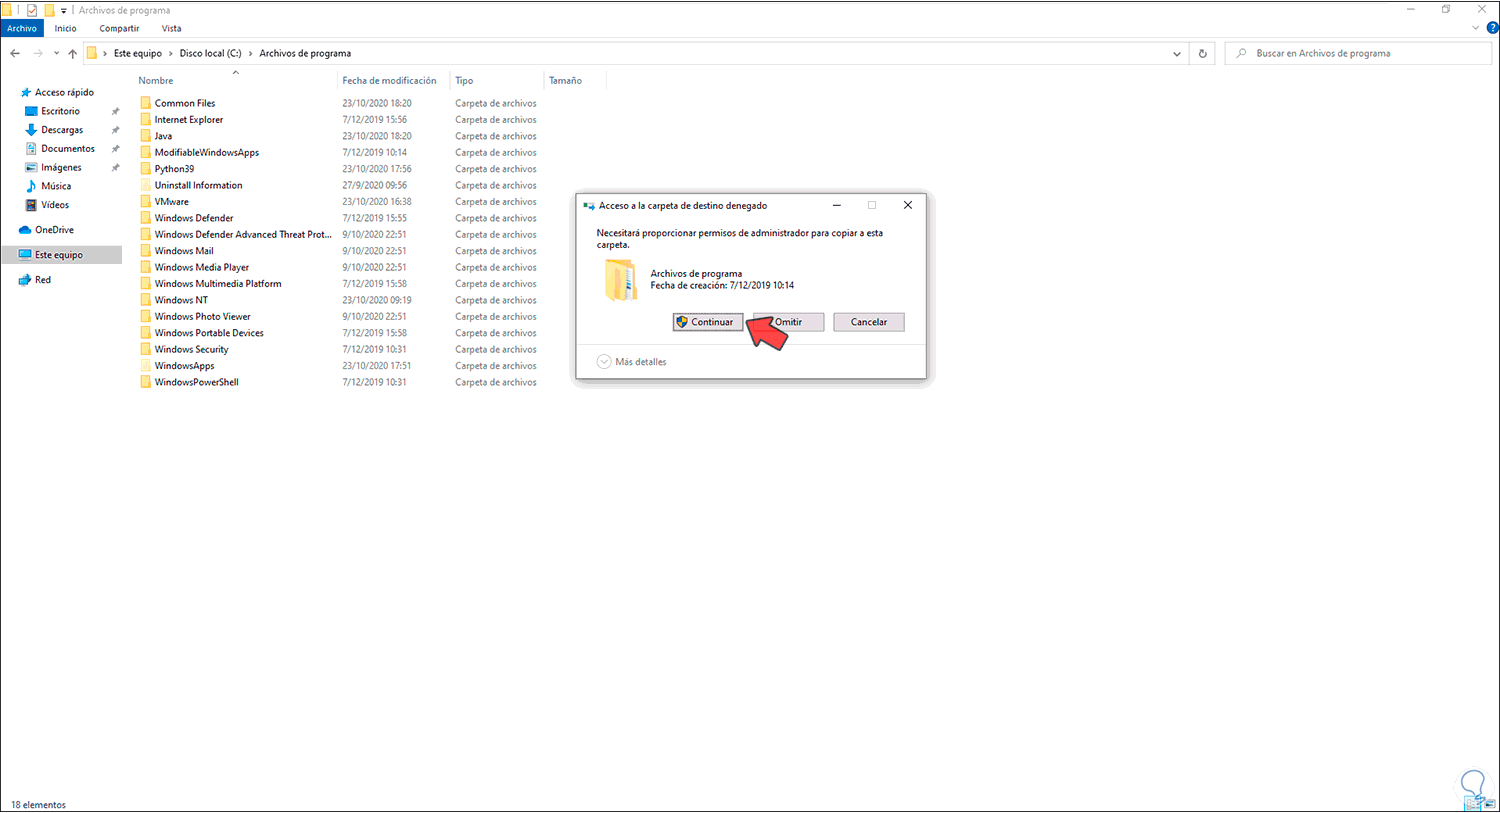Click the OneDrive cloud icon

tap(26, 230)
